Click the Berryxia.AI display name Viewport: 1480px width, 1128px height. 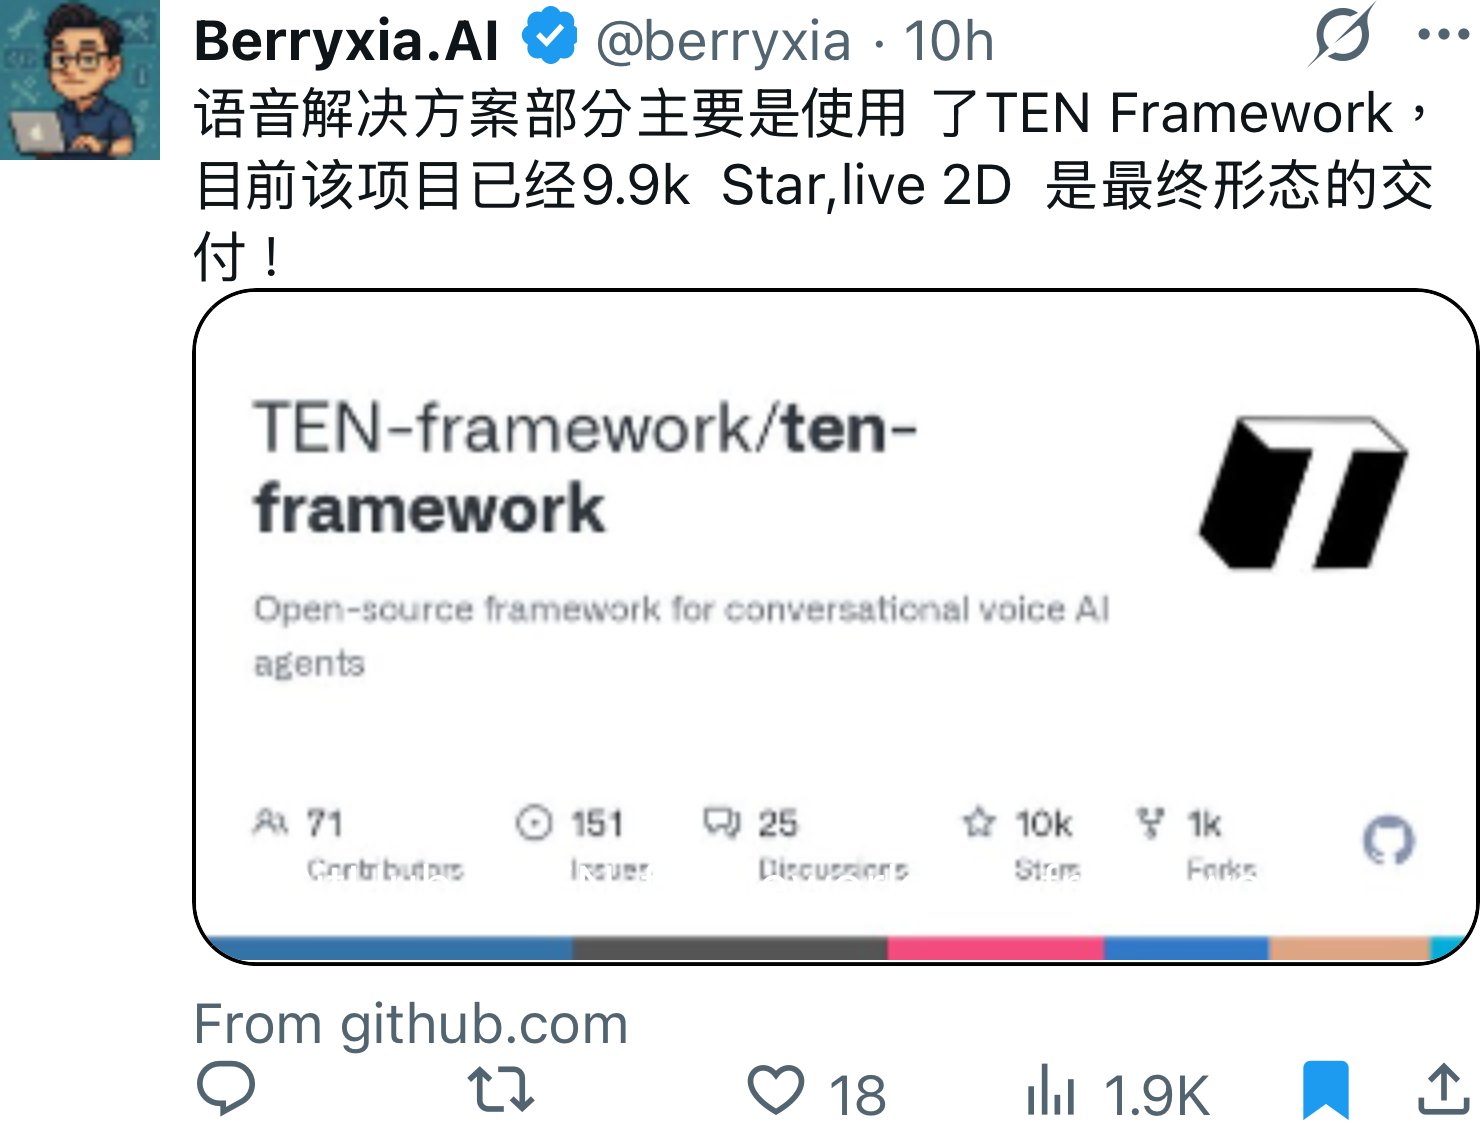[346, 41]
